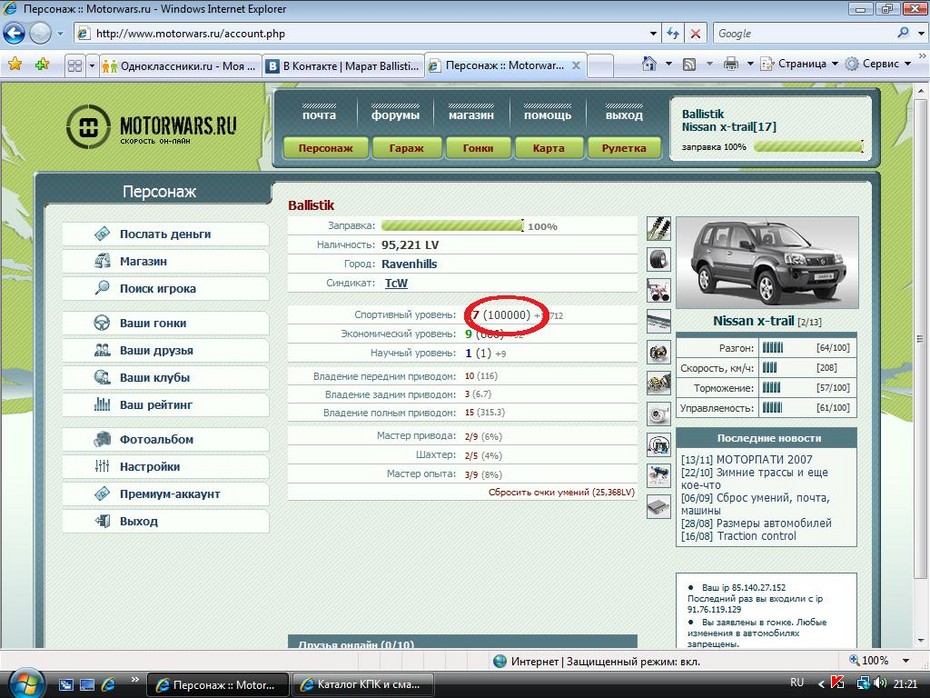Open Премиум-аккаунт in the sidebar
The width and height of the screenshot is (930, 698).
click(x=165, y=494)
